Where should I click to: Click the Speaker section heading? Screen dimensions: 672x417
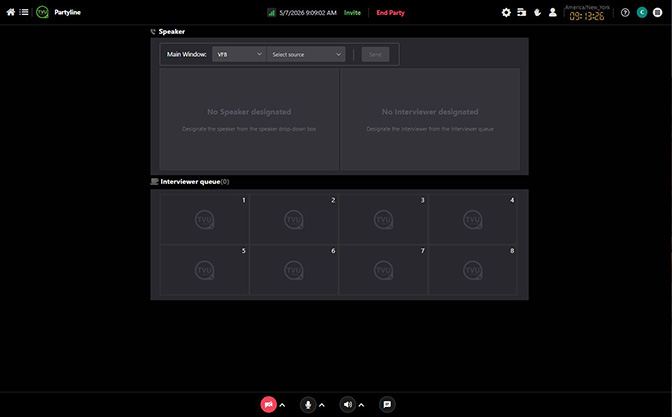171,32
